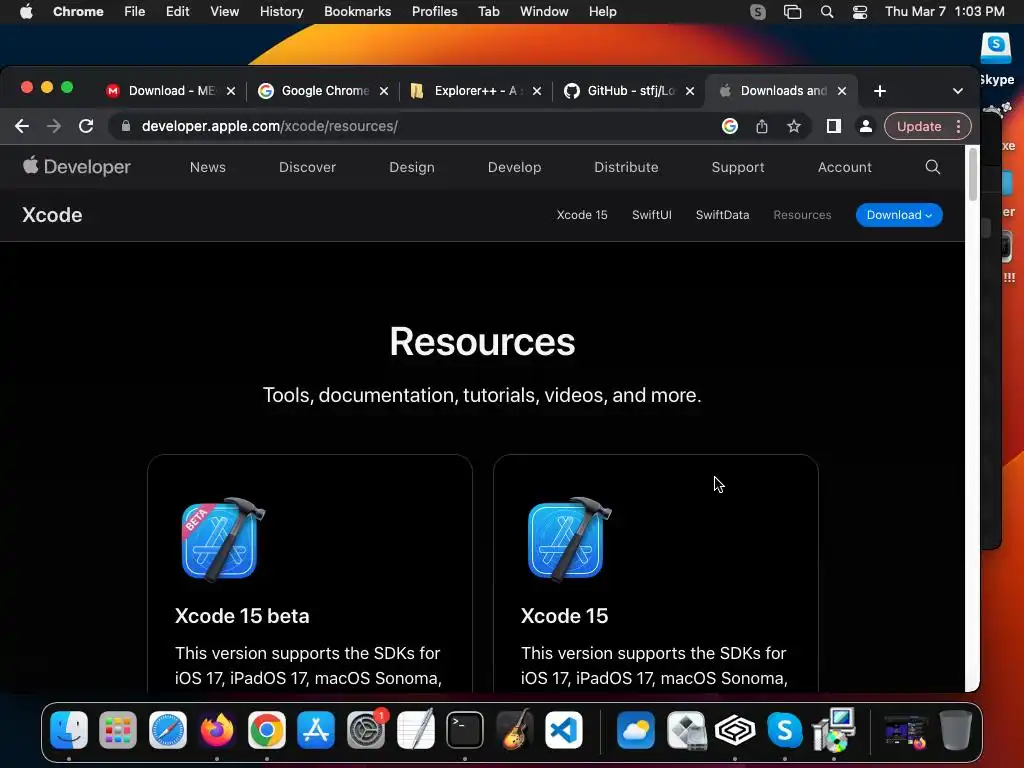Open the Distribute section
This screenshot has width=1024, height=768.
(626, 167)
